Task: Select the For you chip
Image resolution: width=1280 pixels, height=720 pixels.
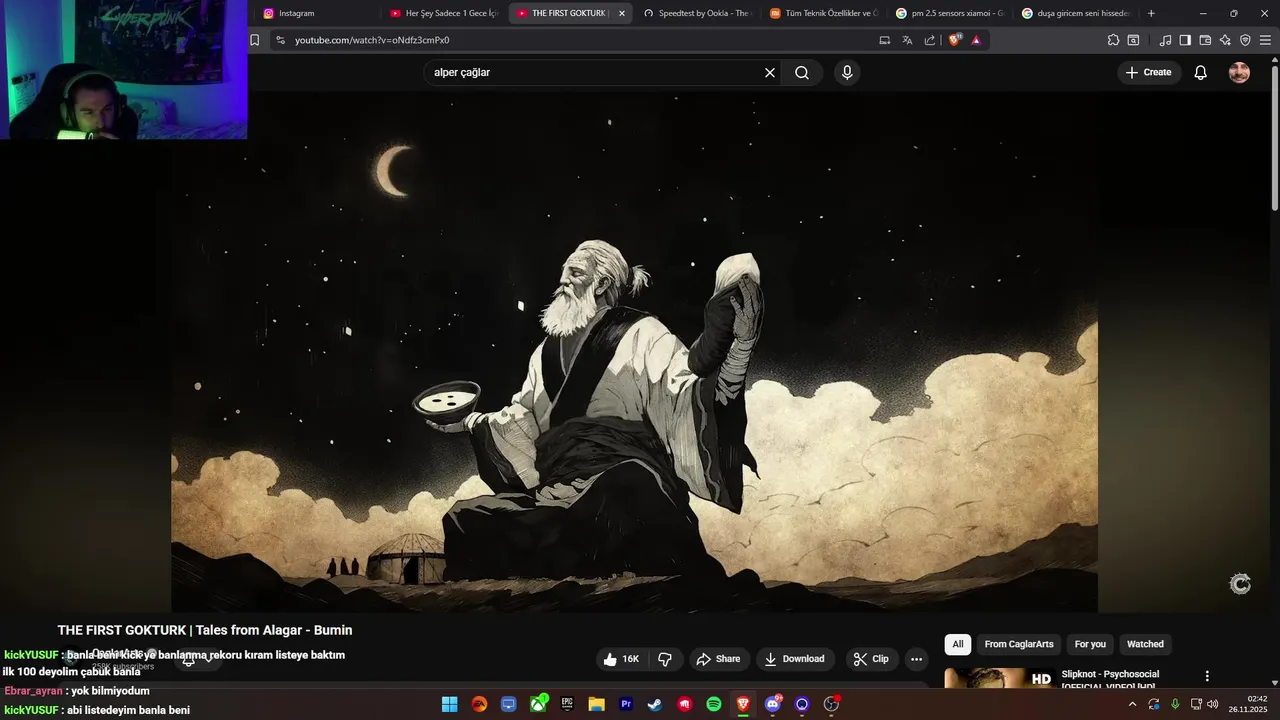Action: (1090, 644)
